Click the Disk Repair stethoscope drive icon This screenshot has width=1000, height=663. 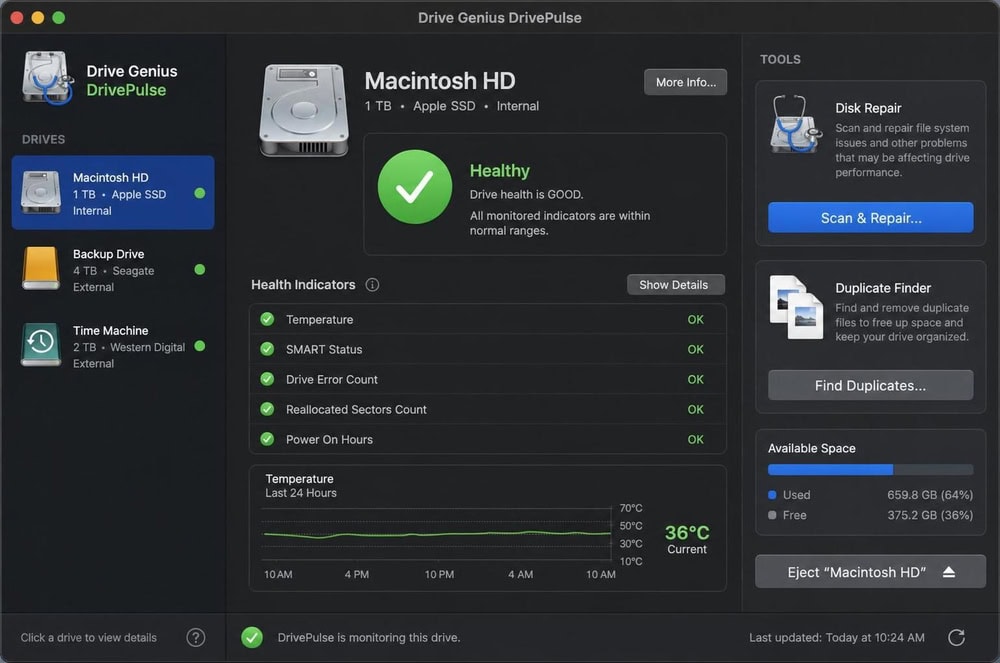tap(795, 124)
